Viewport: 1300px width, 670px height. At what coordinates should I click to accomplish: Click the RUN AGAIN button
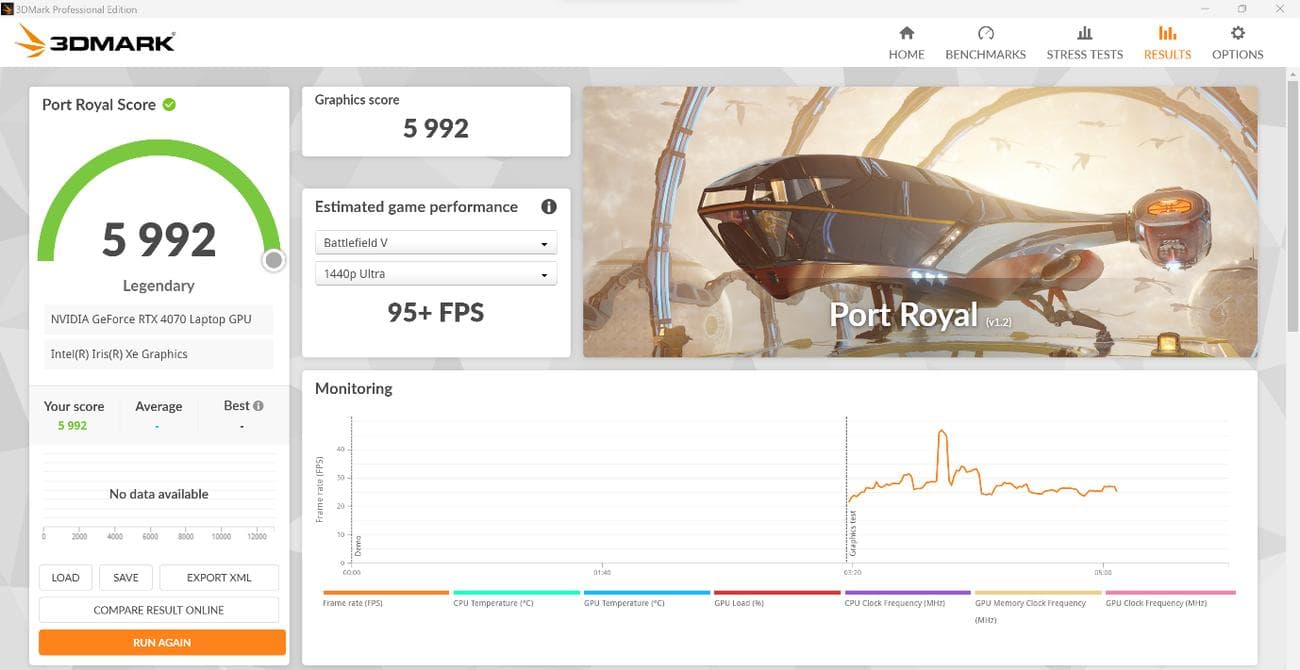tap(161, 642)
